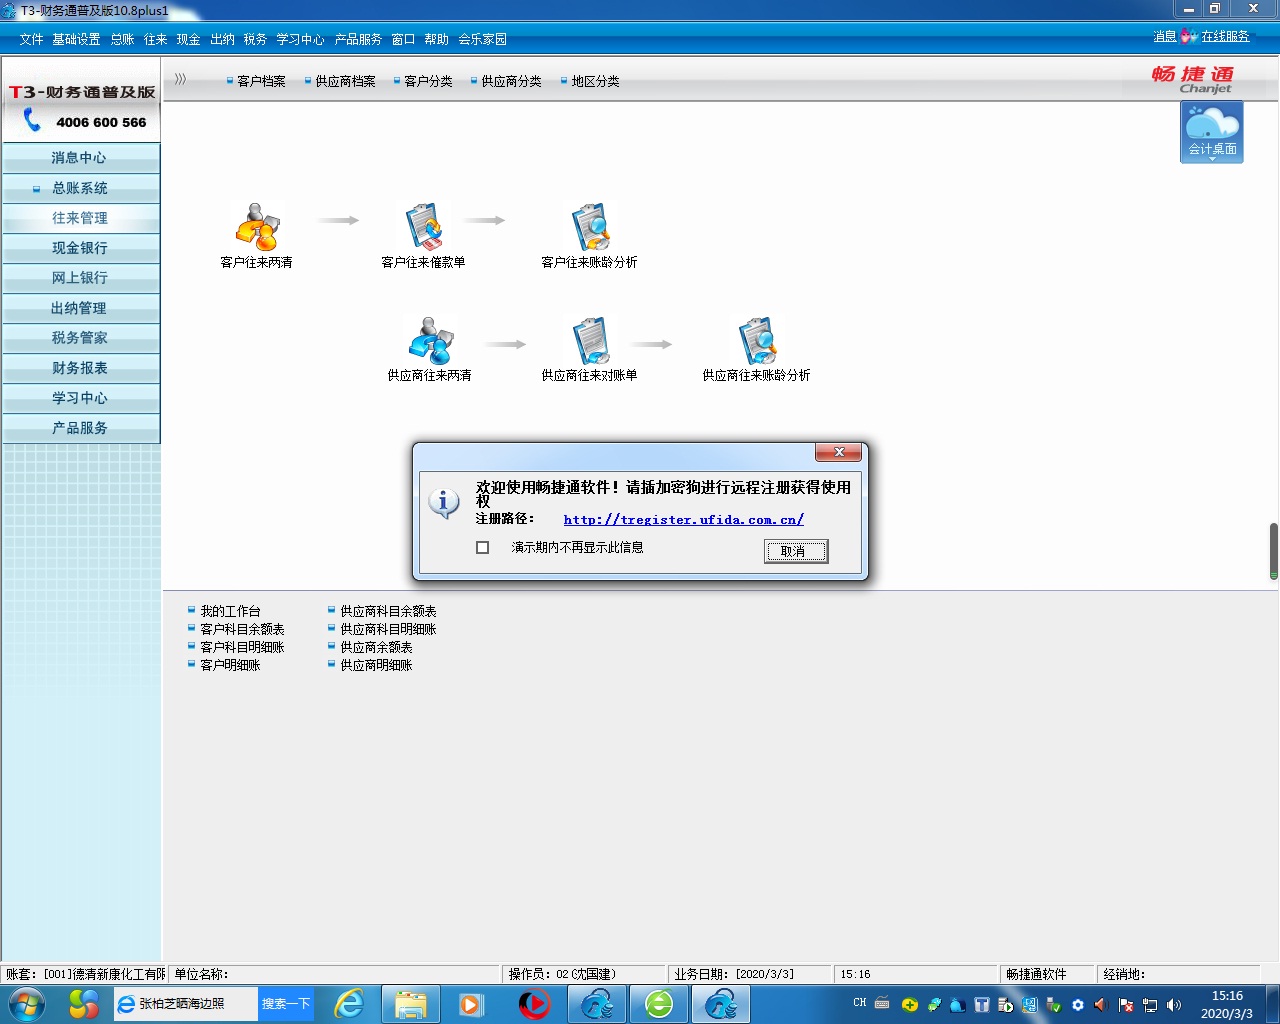
Task: Select 出纳管理 in sidebar
Action: (80, 308)
